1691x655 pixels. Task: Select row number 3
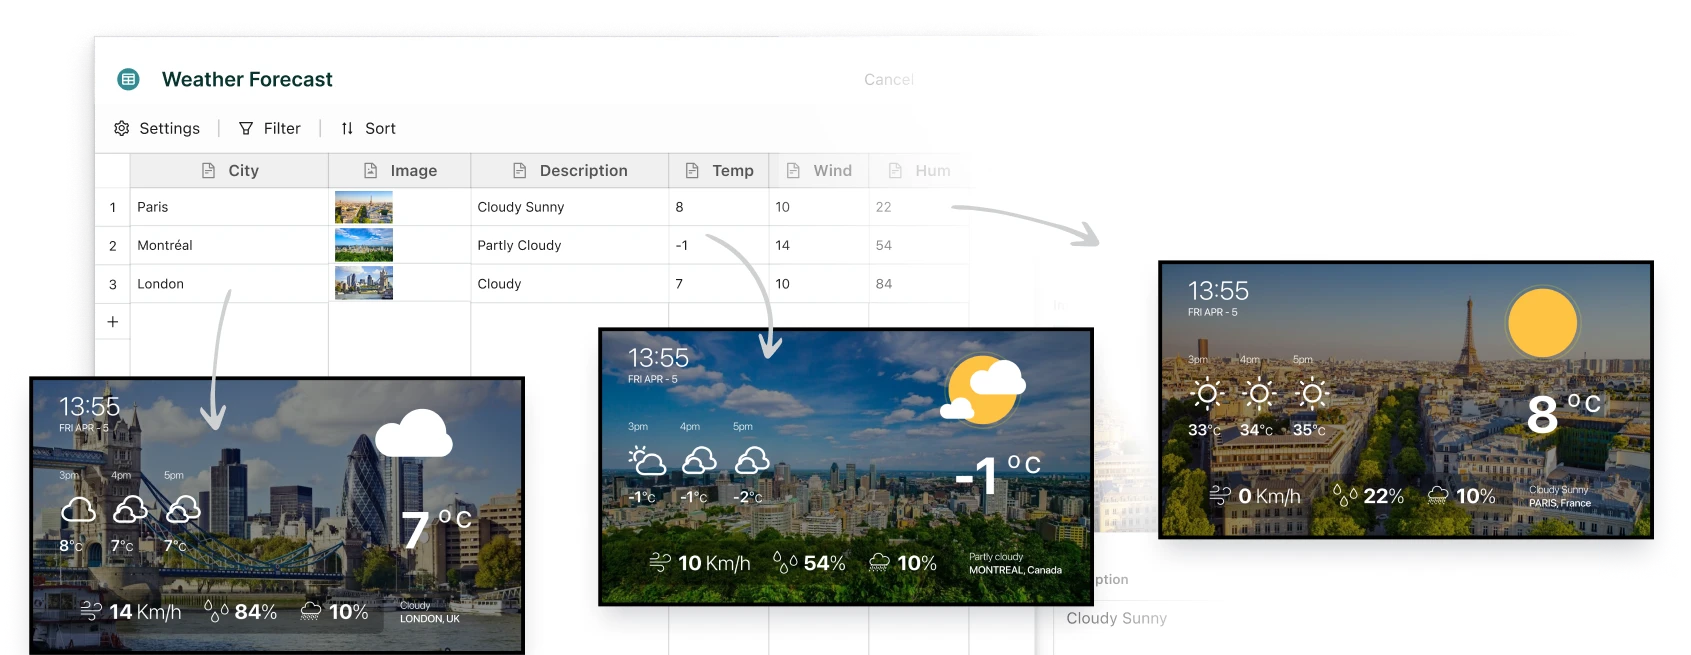point(113,284)
